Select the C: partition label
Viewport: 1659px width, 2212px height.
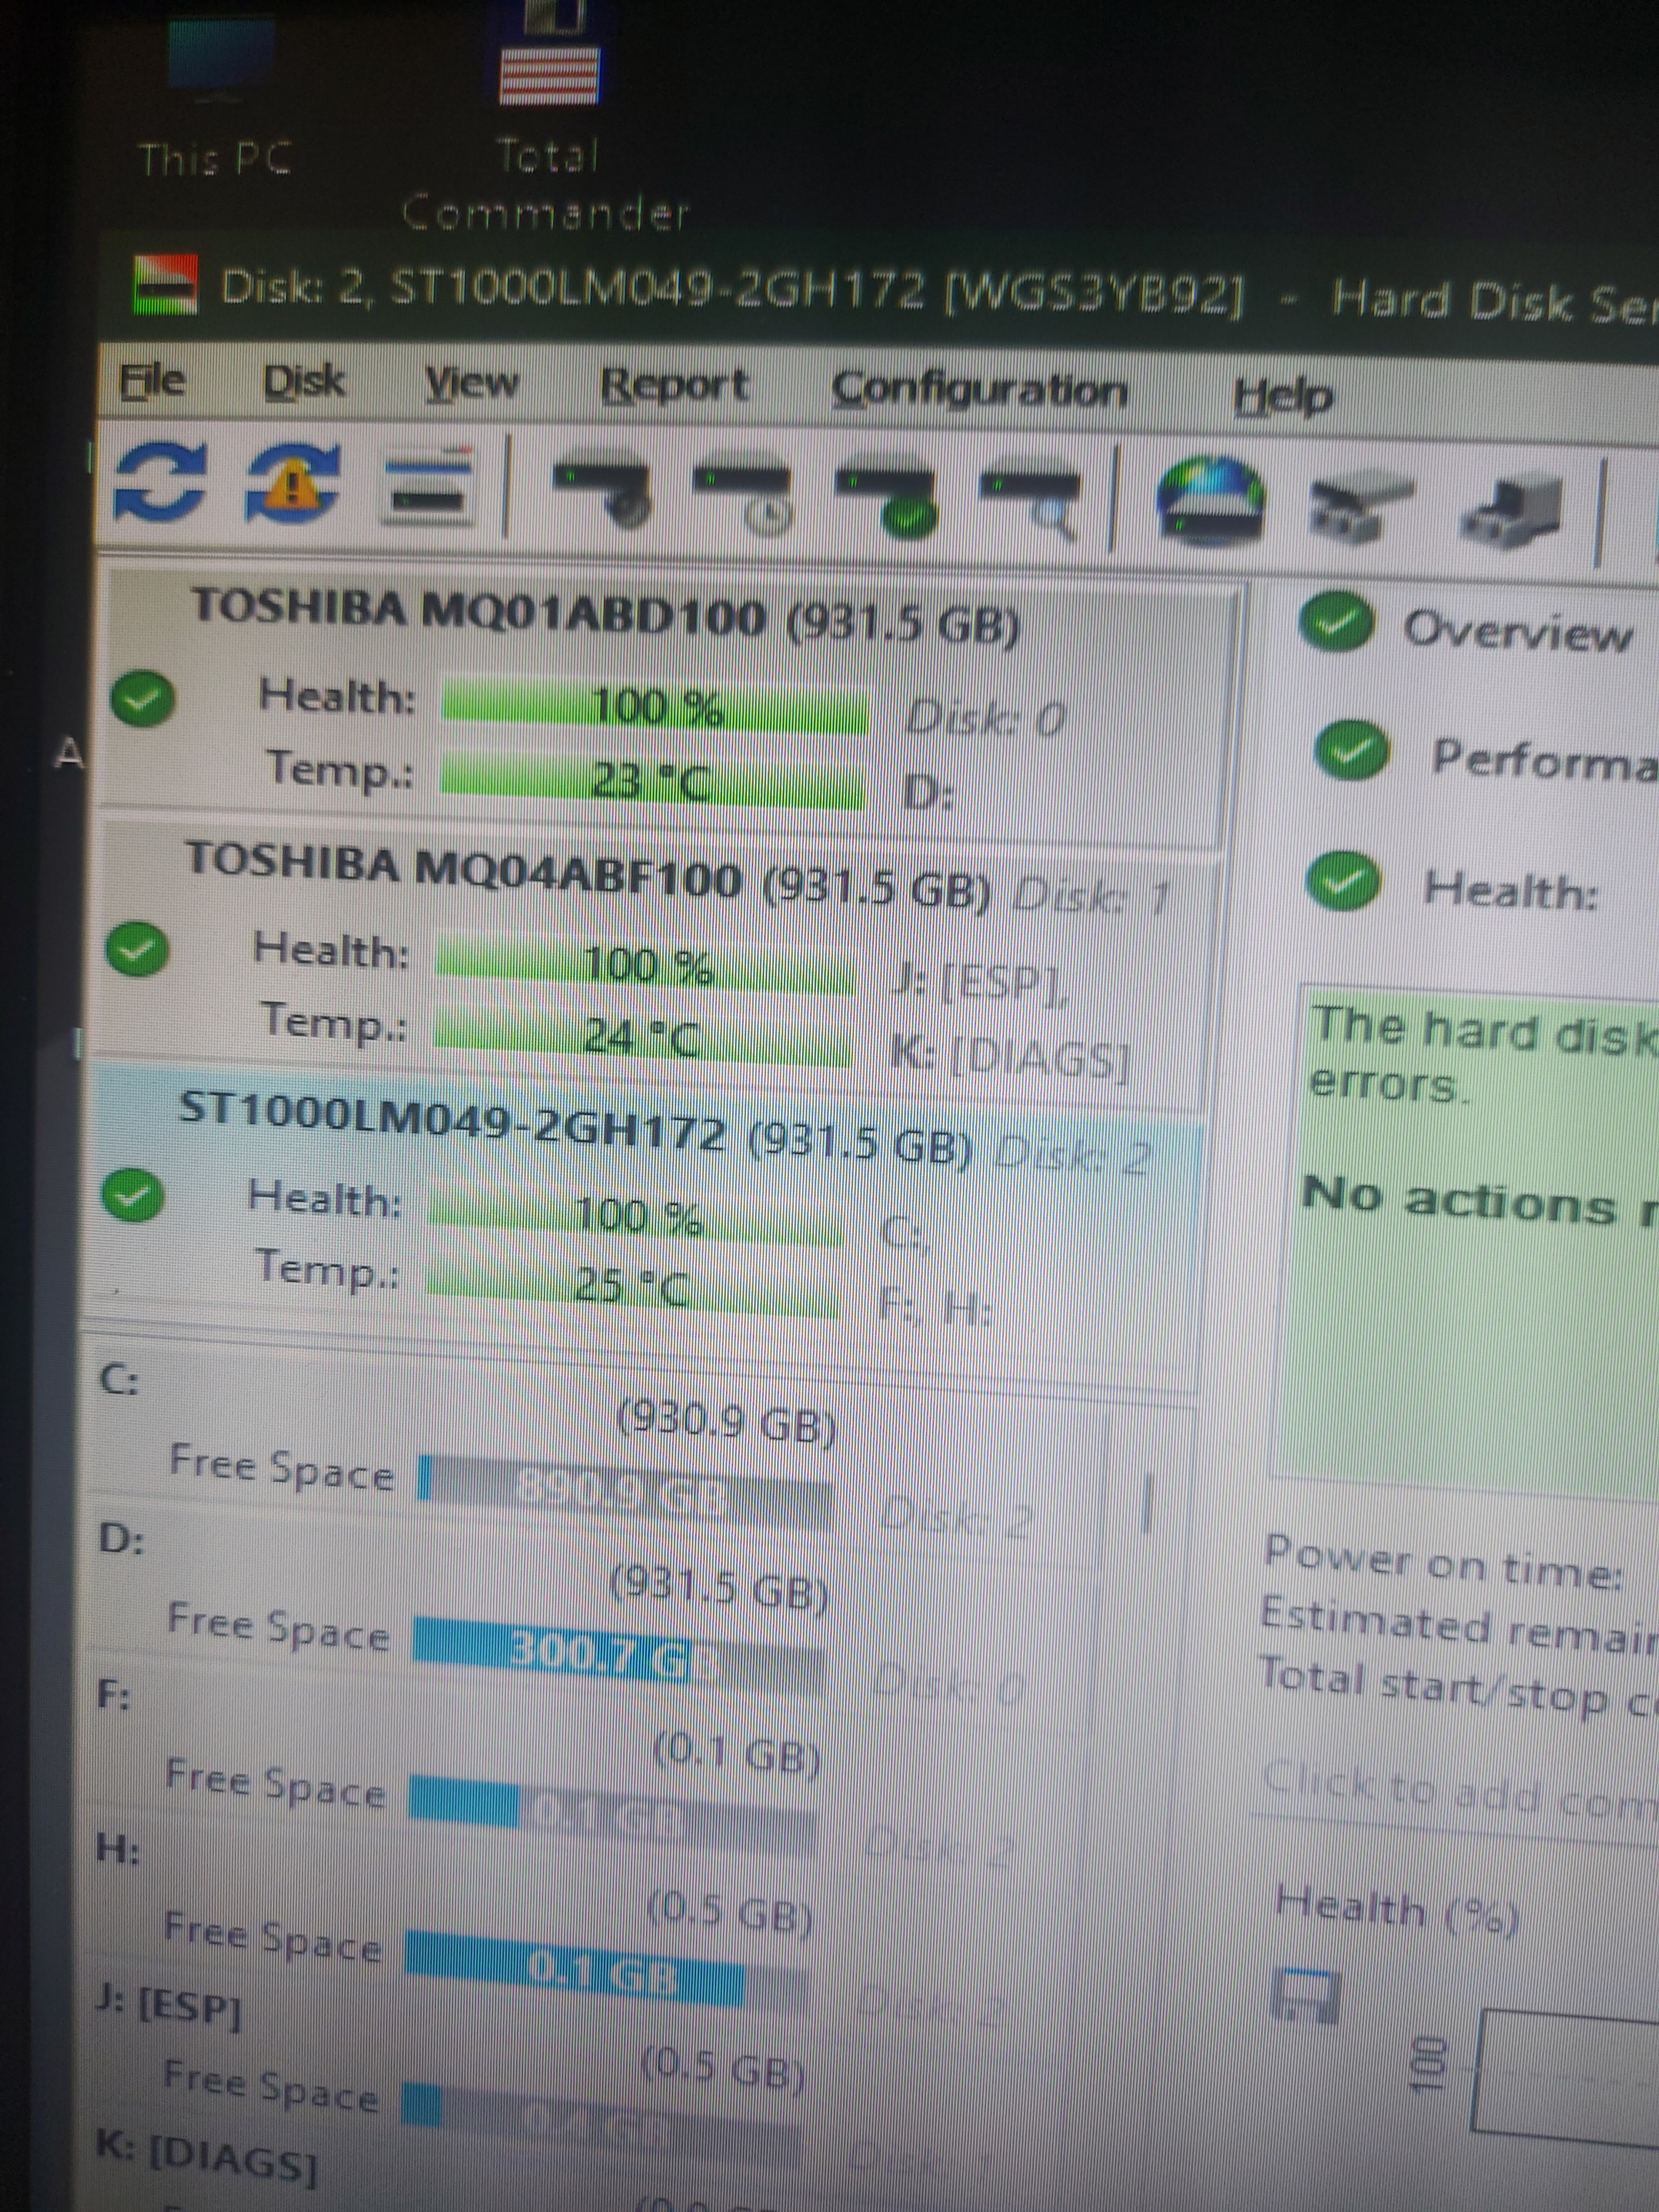(x=120, y=1381)
